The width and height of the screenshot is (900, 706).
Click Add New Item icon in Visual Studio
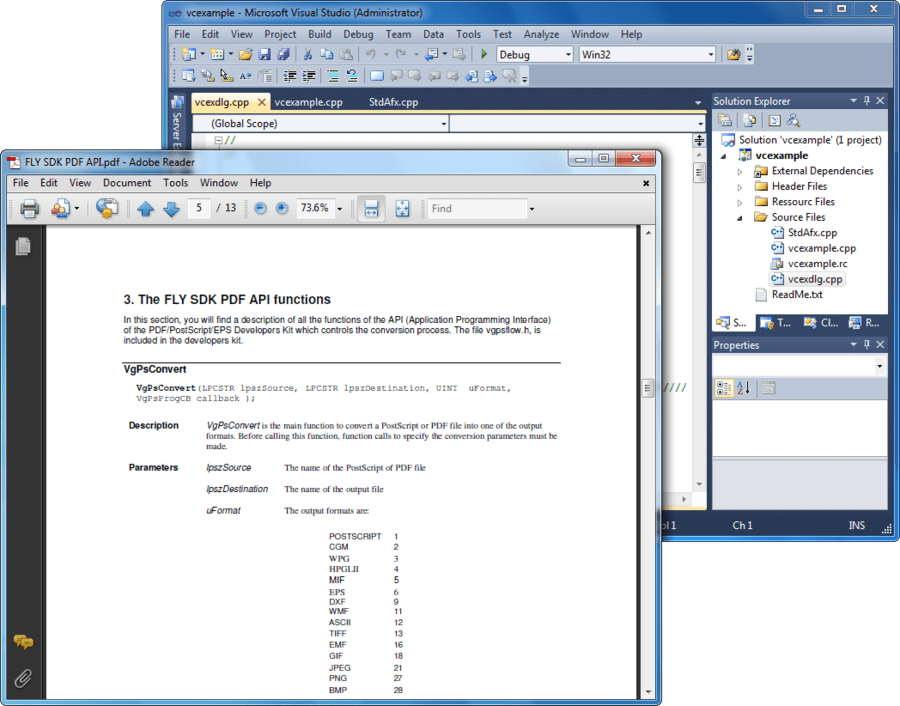click(x=217, y=55)
